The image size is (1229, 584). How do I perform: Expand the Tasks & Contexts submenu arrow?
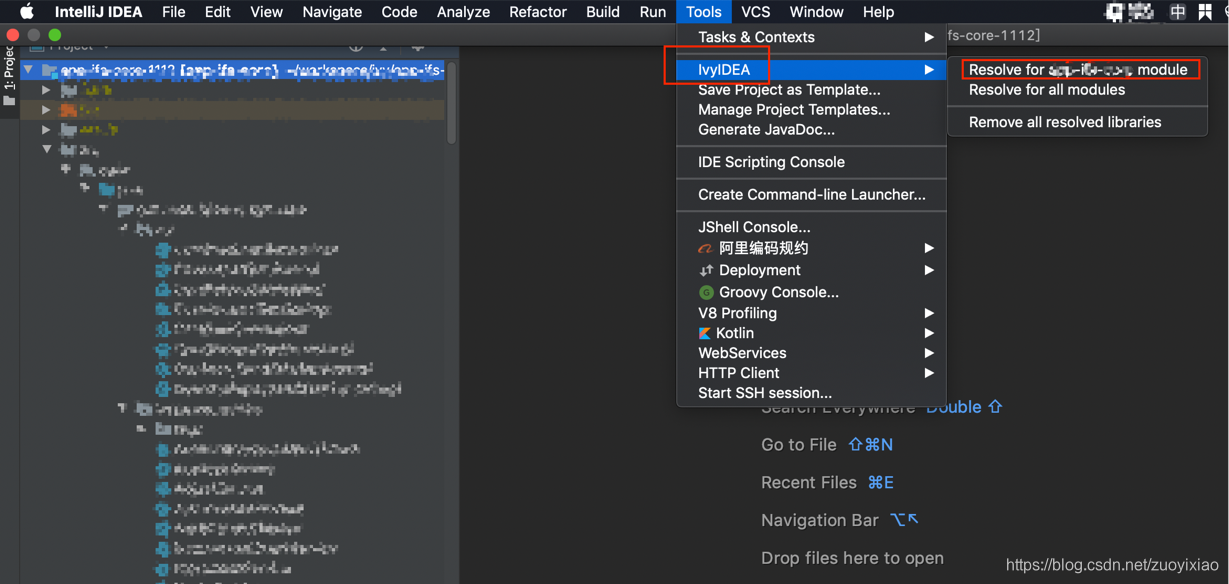(x=929, y=37)
